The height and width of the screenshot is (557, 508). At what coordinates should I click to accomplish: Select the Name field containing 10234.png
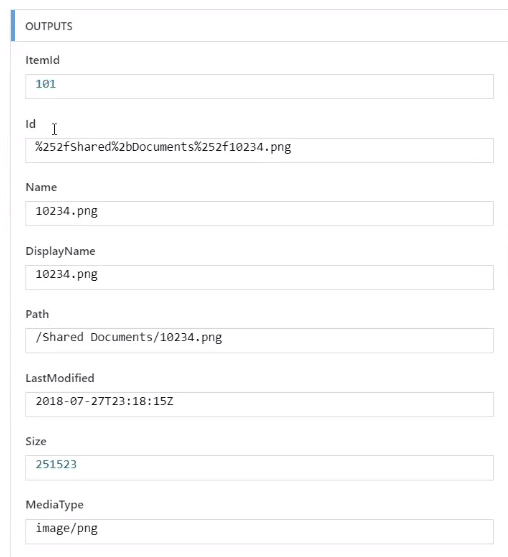tap(259, 213)
